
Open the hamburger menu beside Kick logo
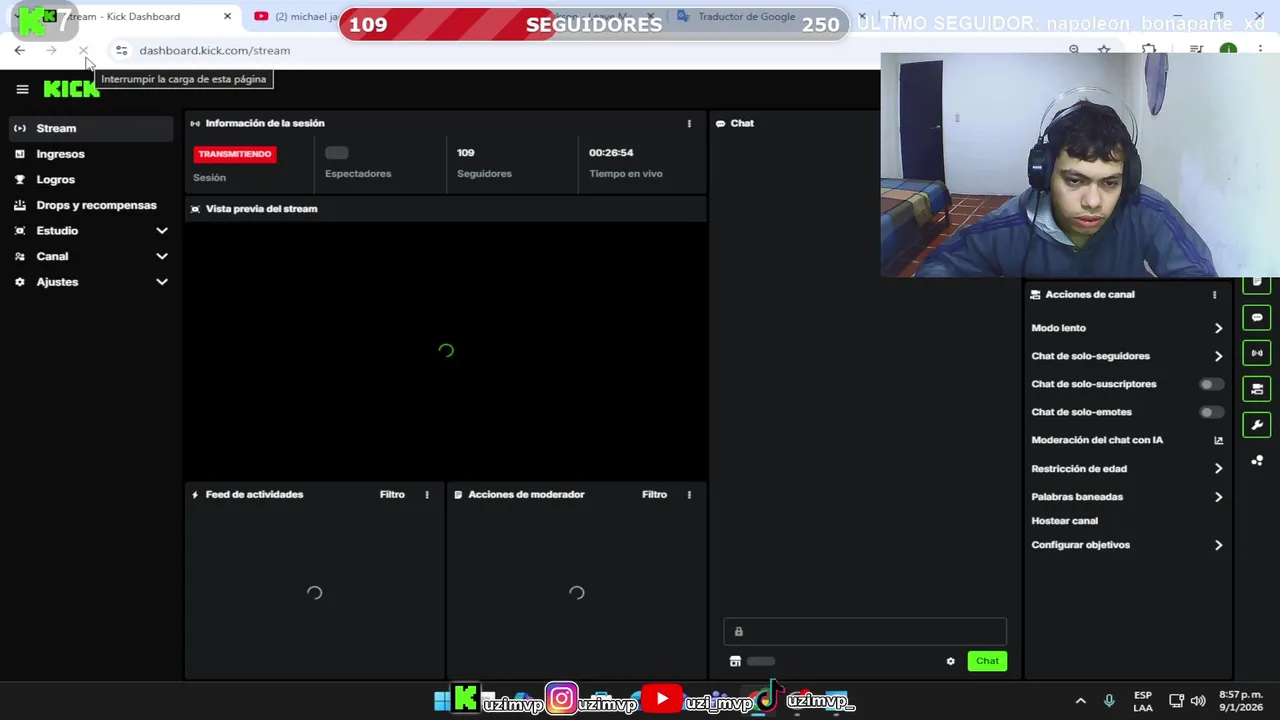pyautogui.click(x=22, y=89)
